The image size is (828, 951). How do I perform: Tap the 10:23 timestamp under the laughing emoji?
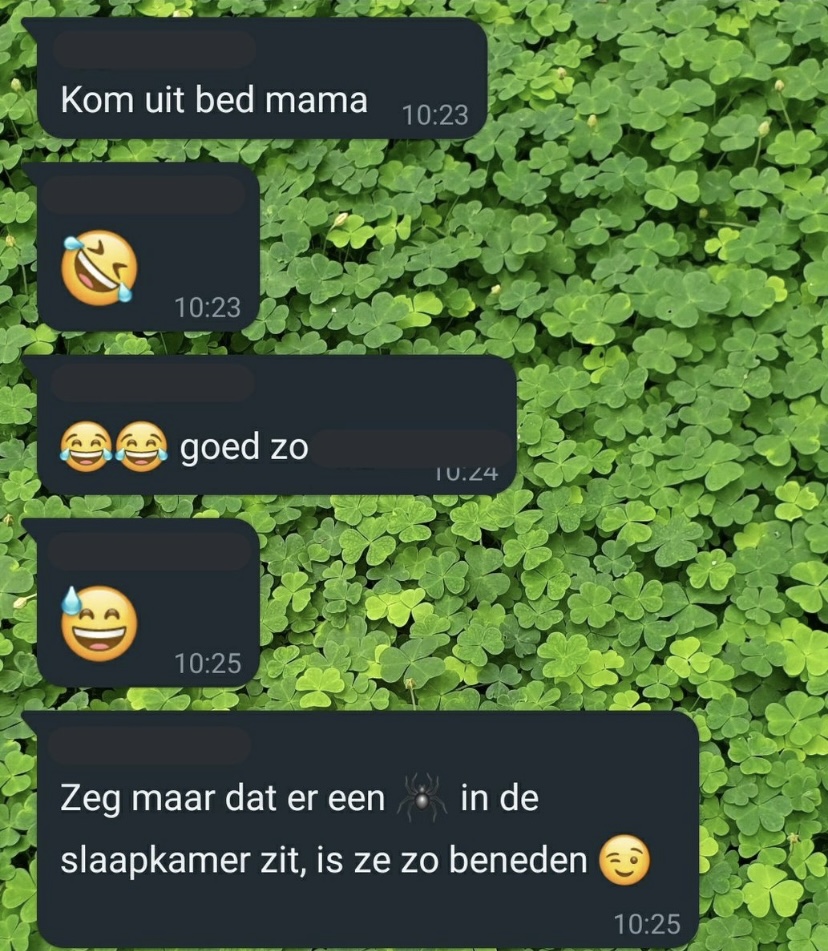208,307
